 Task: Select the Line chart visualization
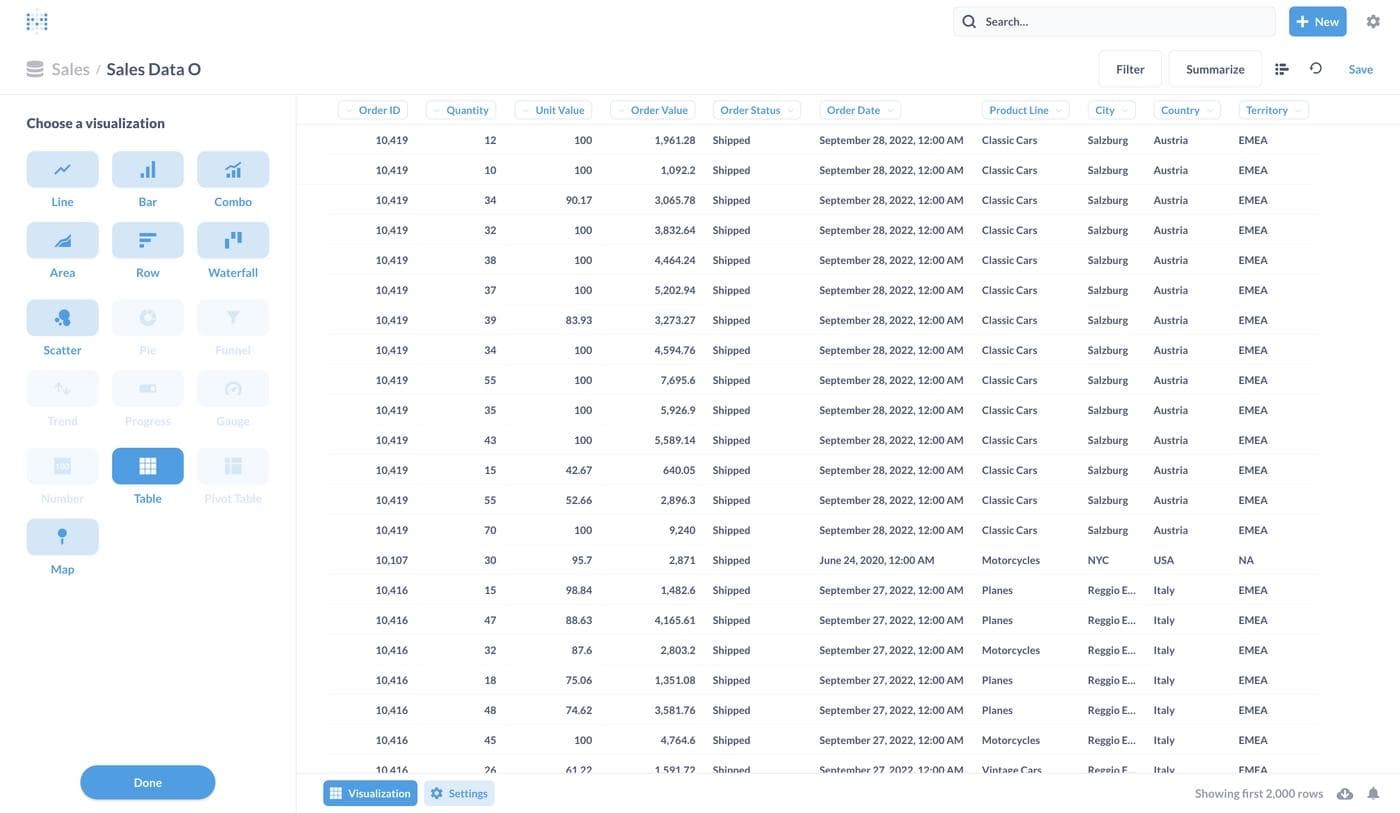tap(62, 170)
